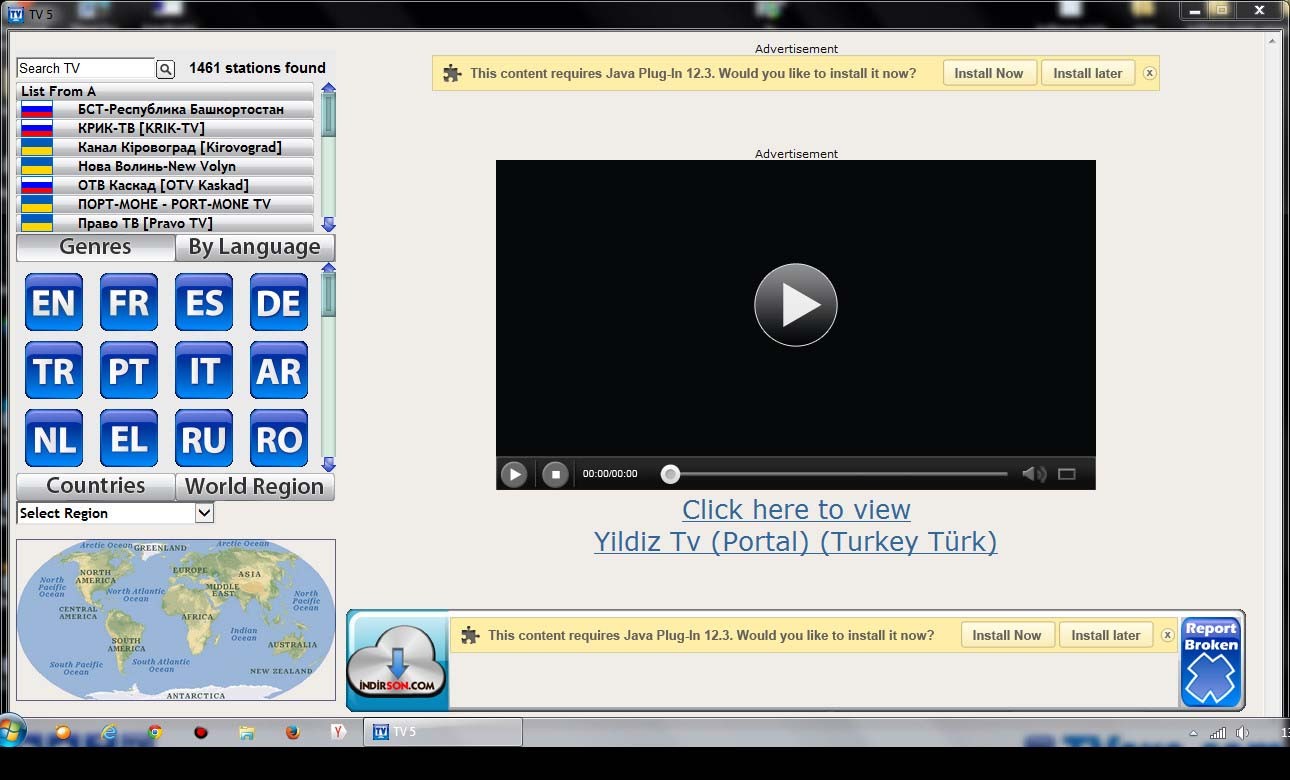Click the Search TV input field
The height and width of the screenshot is (780, 1290).
pyautogui.click(x=86, y=69)
